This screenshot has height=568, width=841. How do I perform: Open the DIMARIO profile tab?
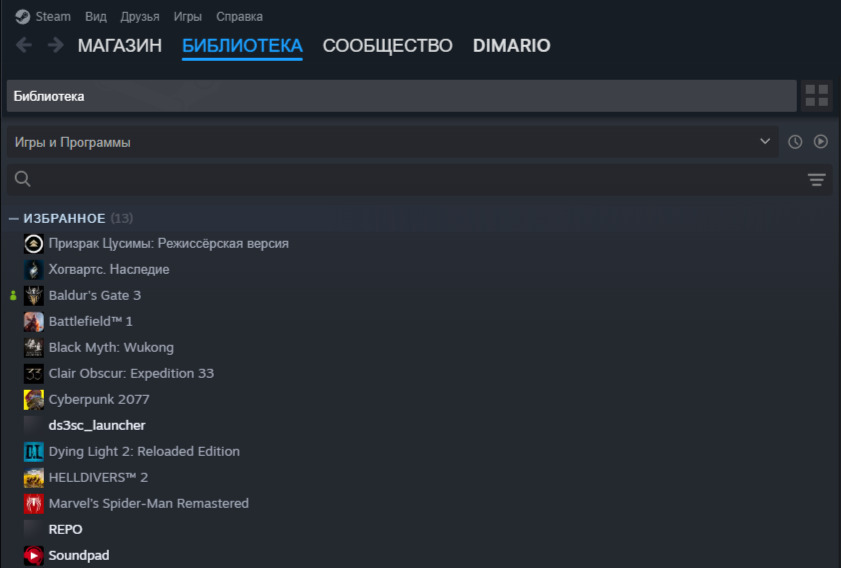click(x=511, y=46)
